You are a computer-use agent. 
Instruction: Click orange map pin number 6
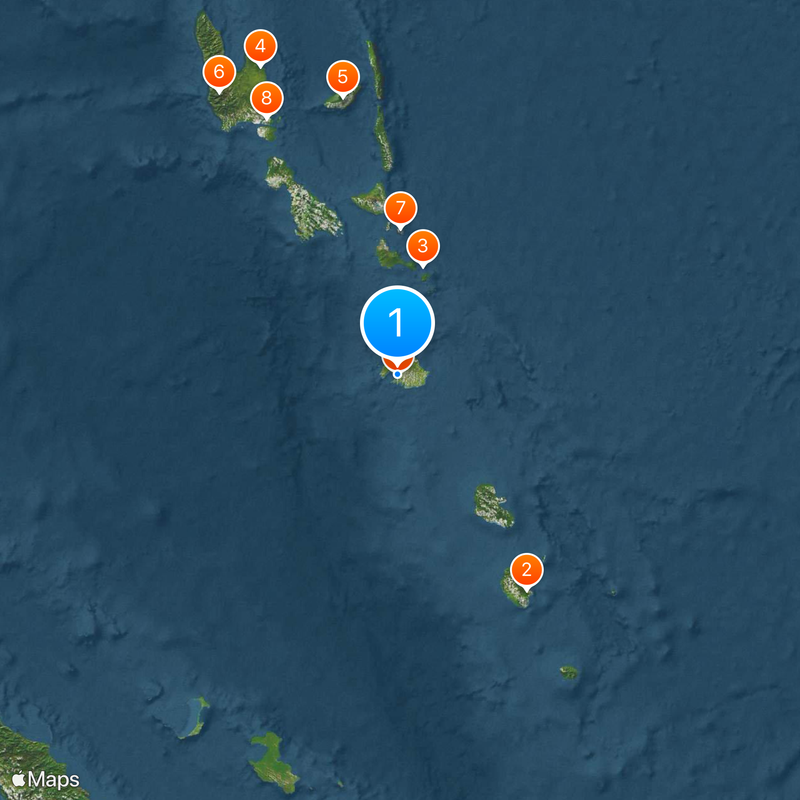coord(219,72)
